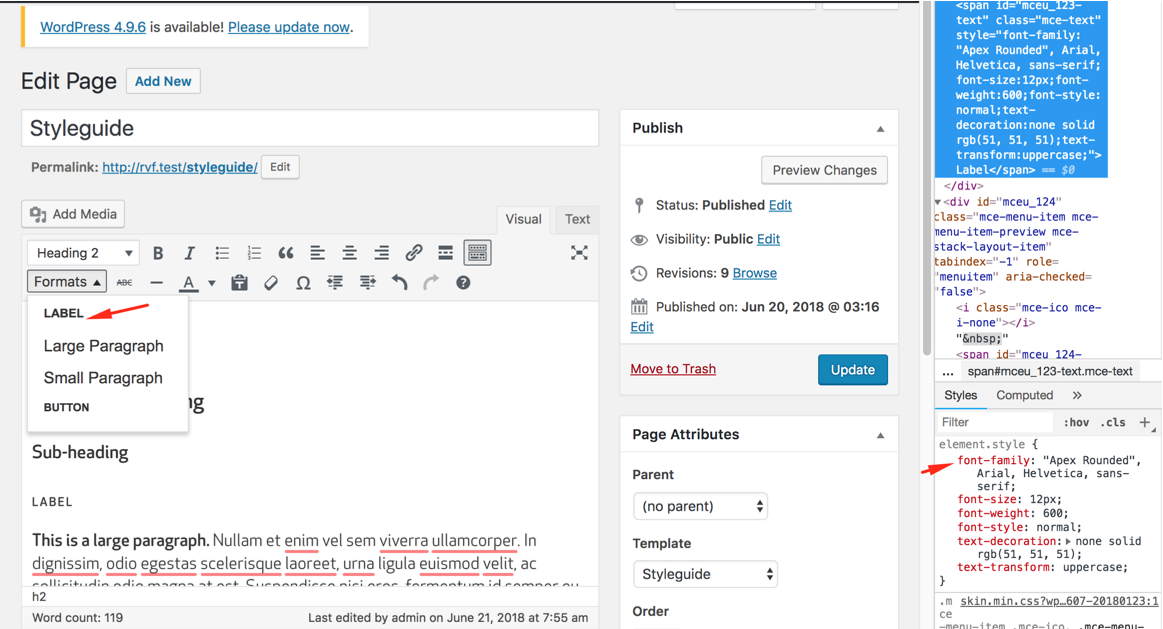Apply blockquote formatting
Image resolution: width=1163 pixels, height=629 pixels.
(x=286, y=253)
